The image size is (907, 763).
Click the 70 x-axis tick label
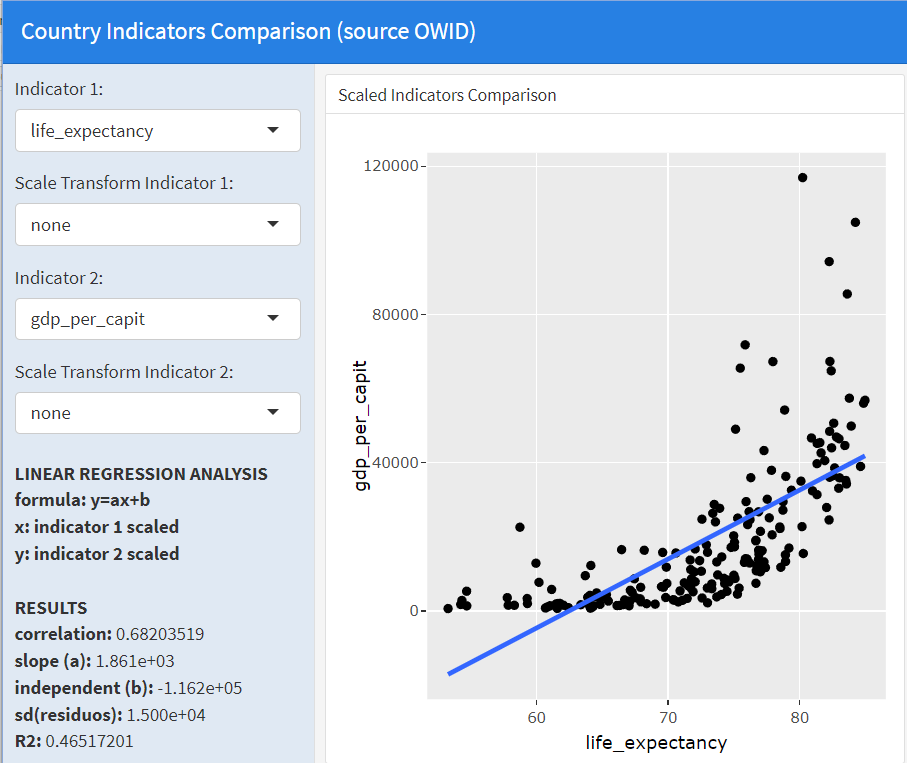click(x=668, y=717)
